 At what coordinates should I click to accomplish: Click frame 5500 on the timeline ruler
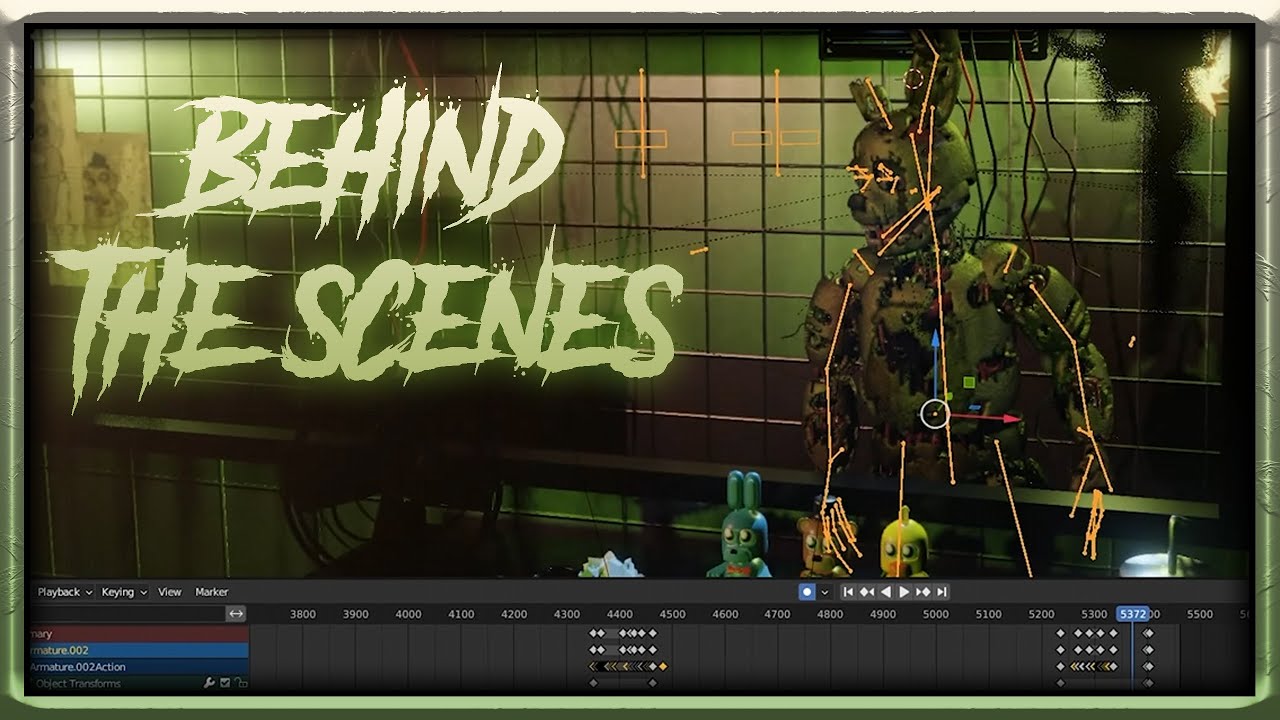coord(1199,614)
